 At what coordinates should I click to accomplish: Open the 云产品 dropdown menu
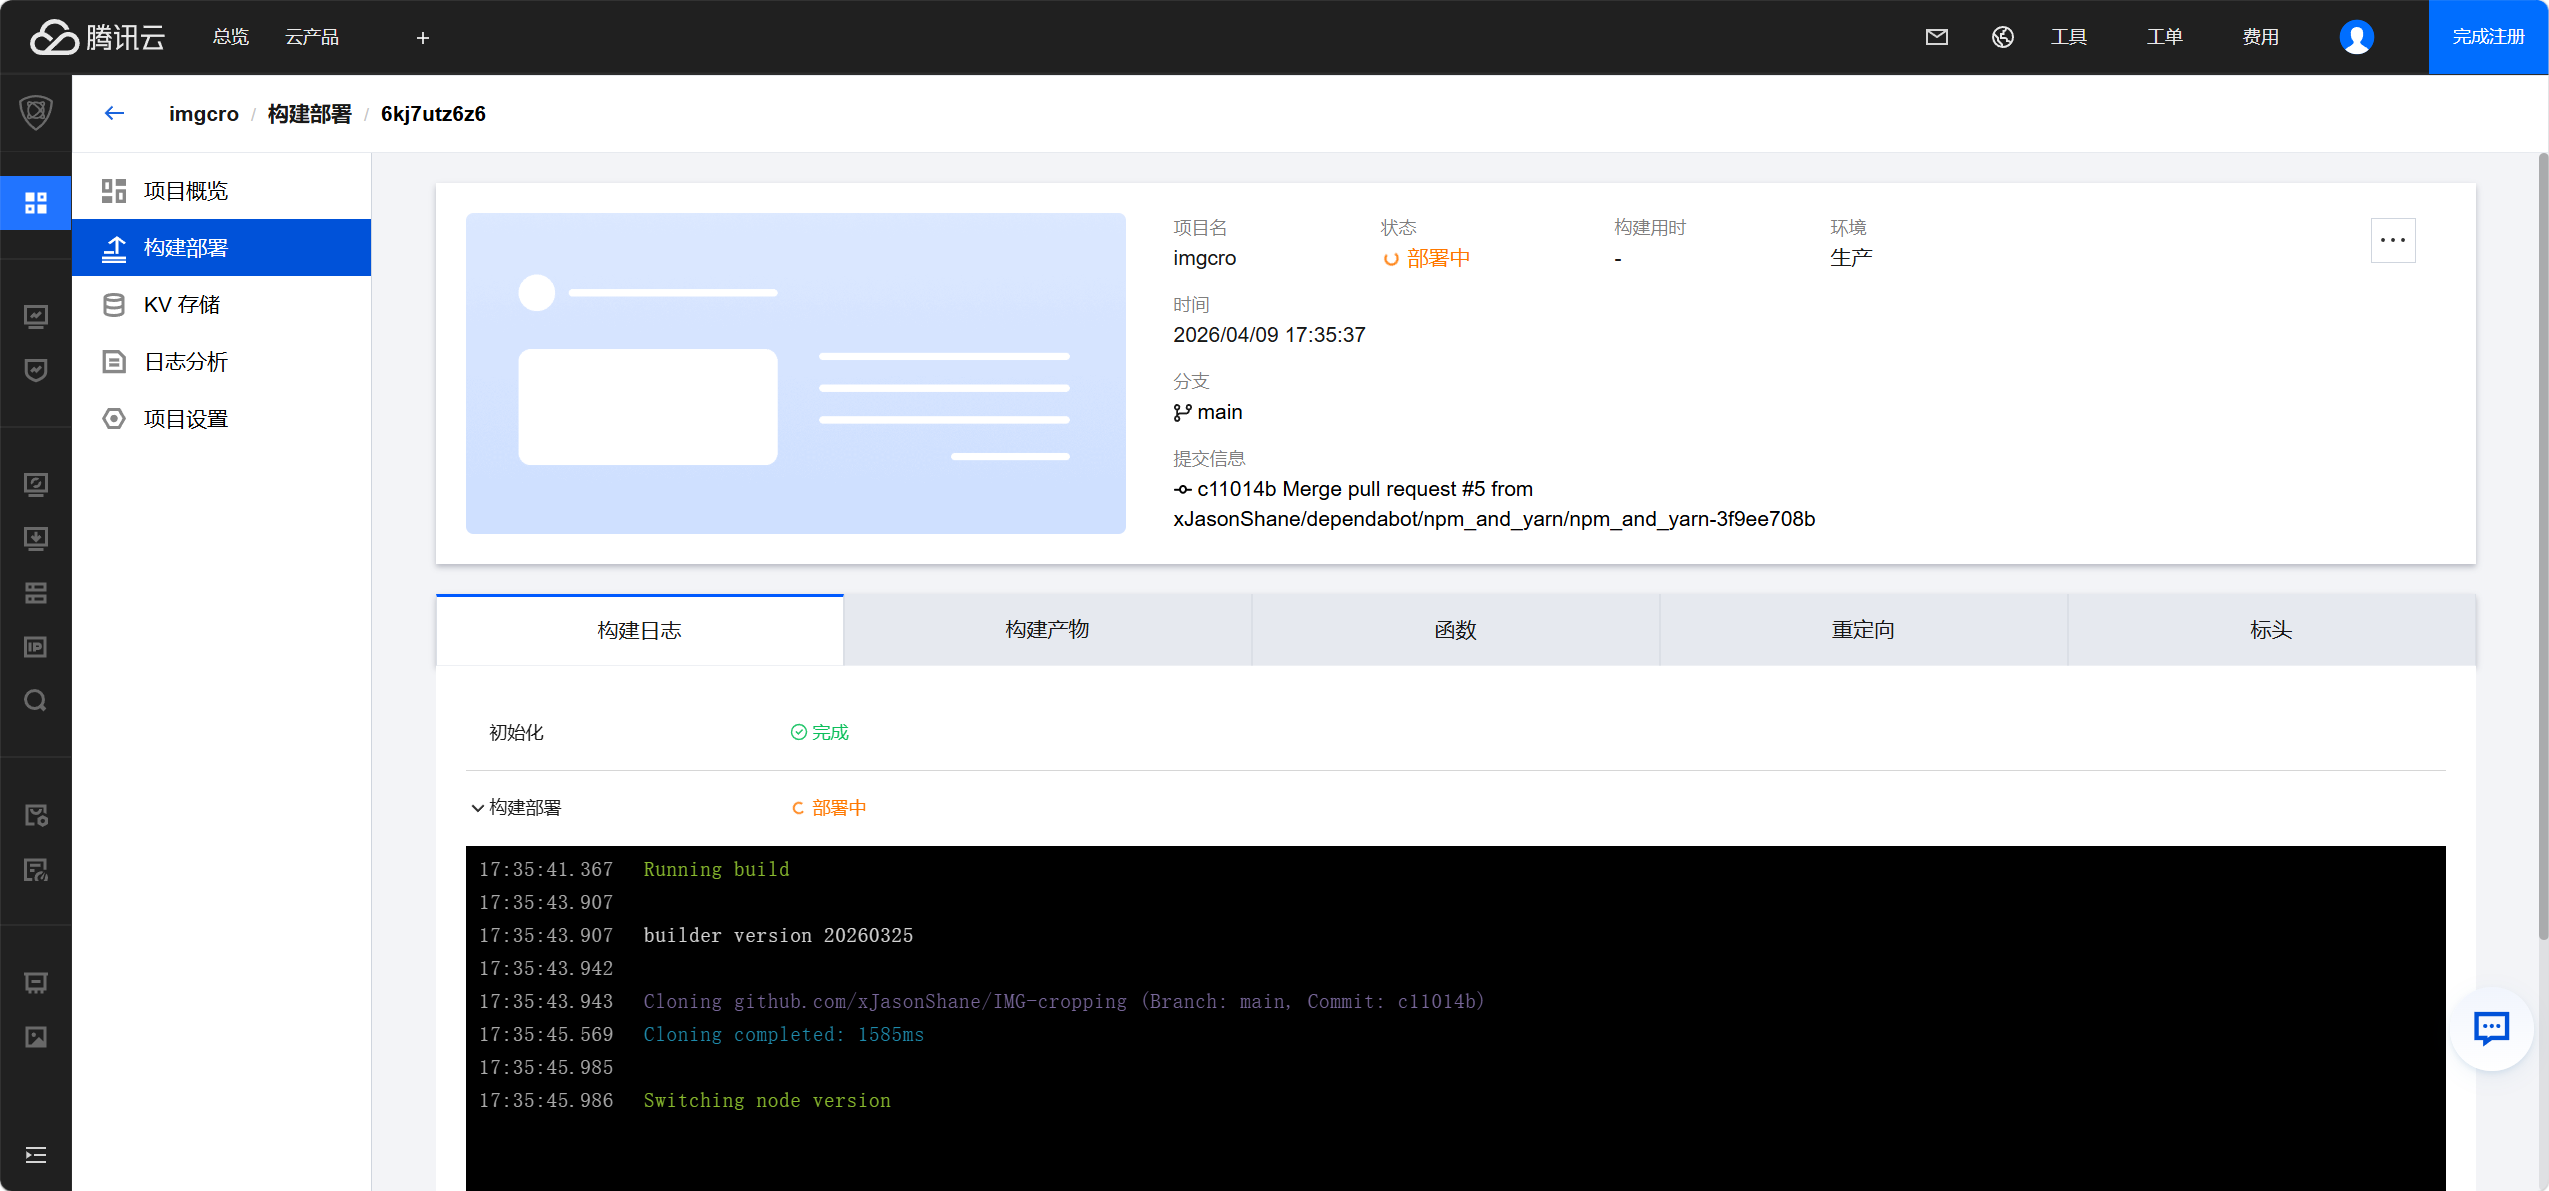[312, 37]
